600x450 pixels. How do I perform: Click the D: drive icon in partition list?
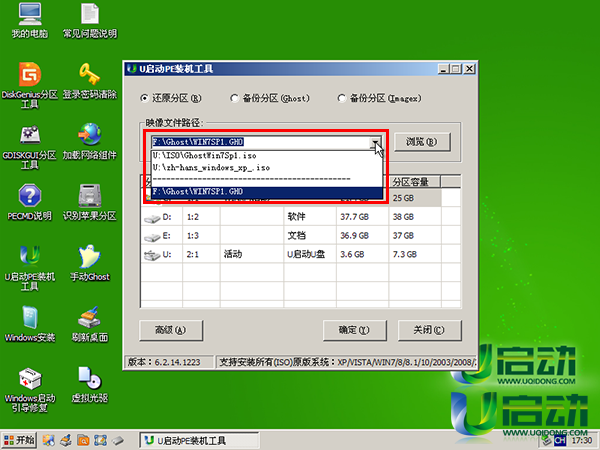click(x=152, y=218)
